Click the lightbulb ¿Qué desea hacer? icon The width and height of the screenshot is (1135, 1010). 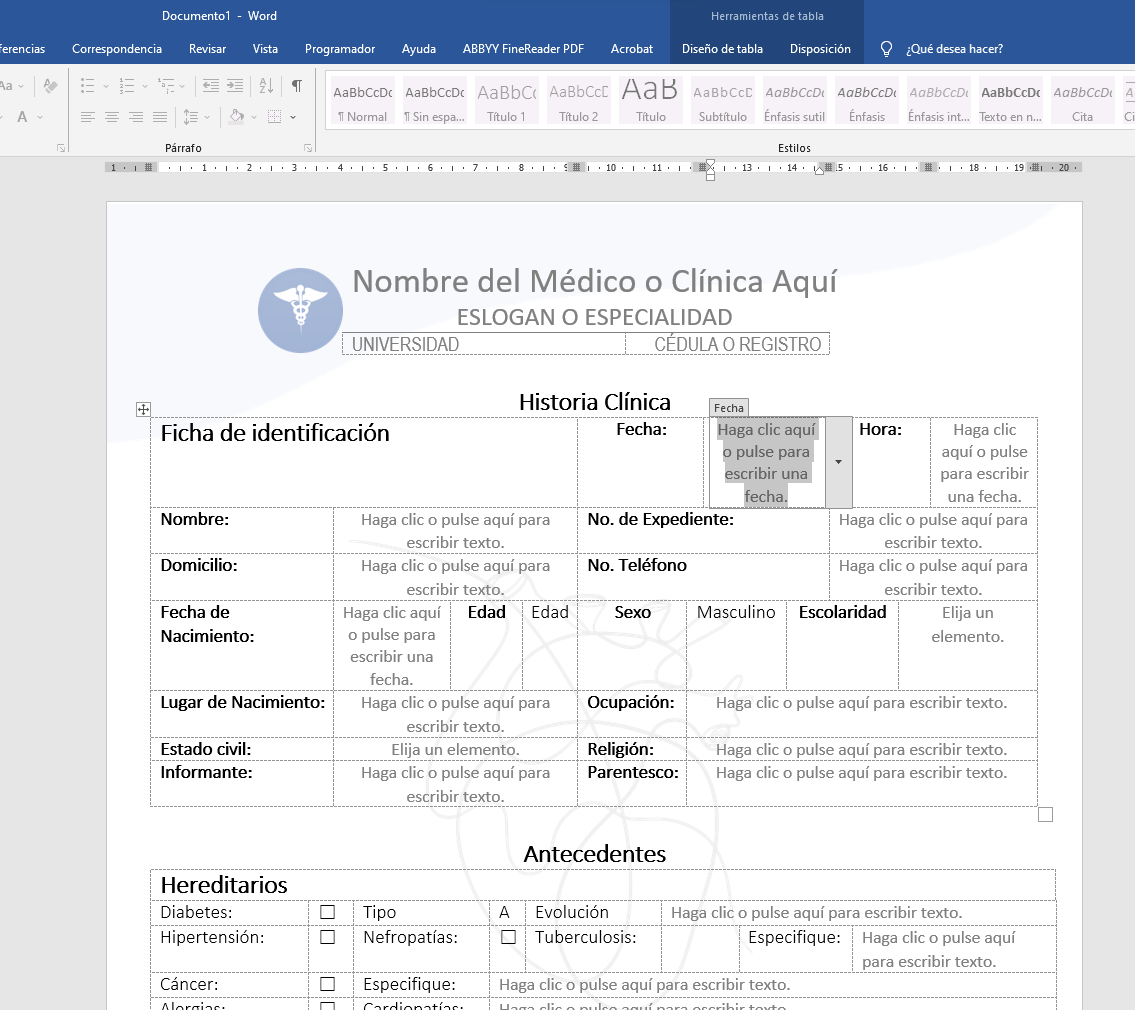[x=886, y=49]
